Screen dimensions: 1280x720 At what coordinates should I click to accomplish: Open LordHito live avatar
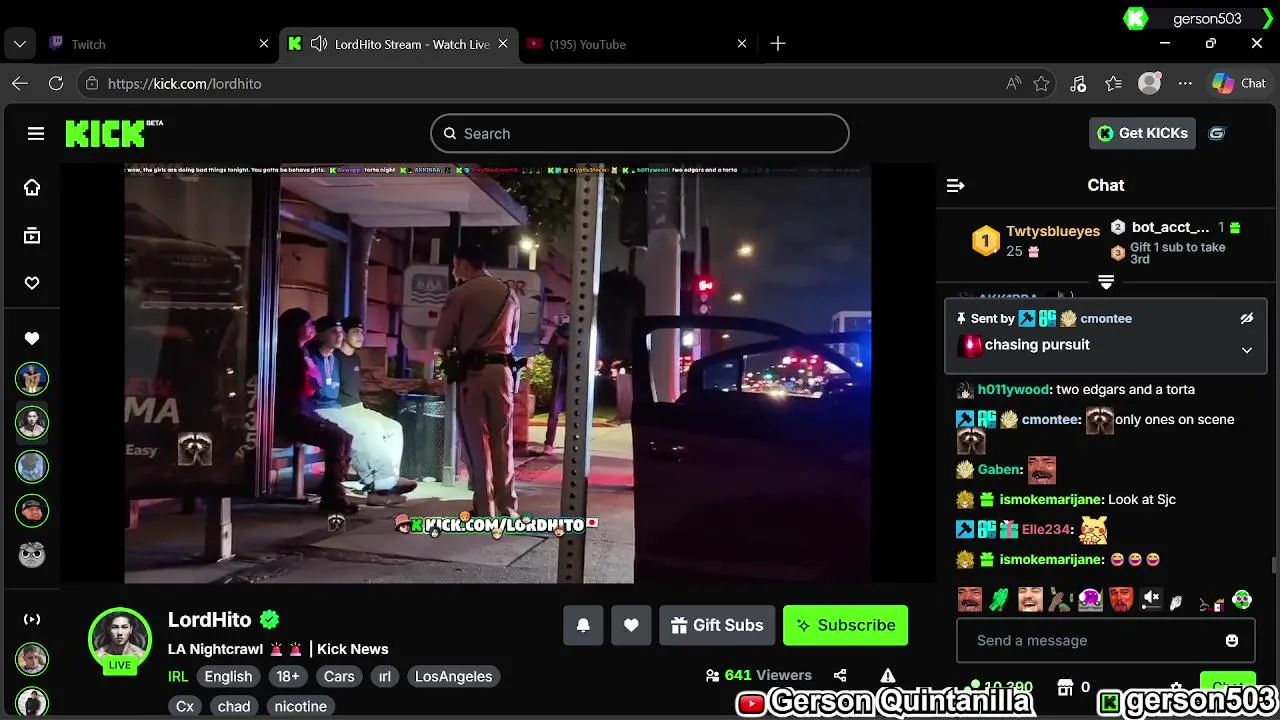120,640
